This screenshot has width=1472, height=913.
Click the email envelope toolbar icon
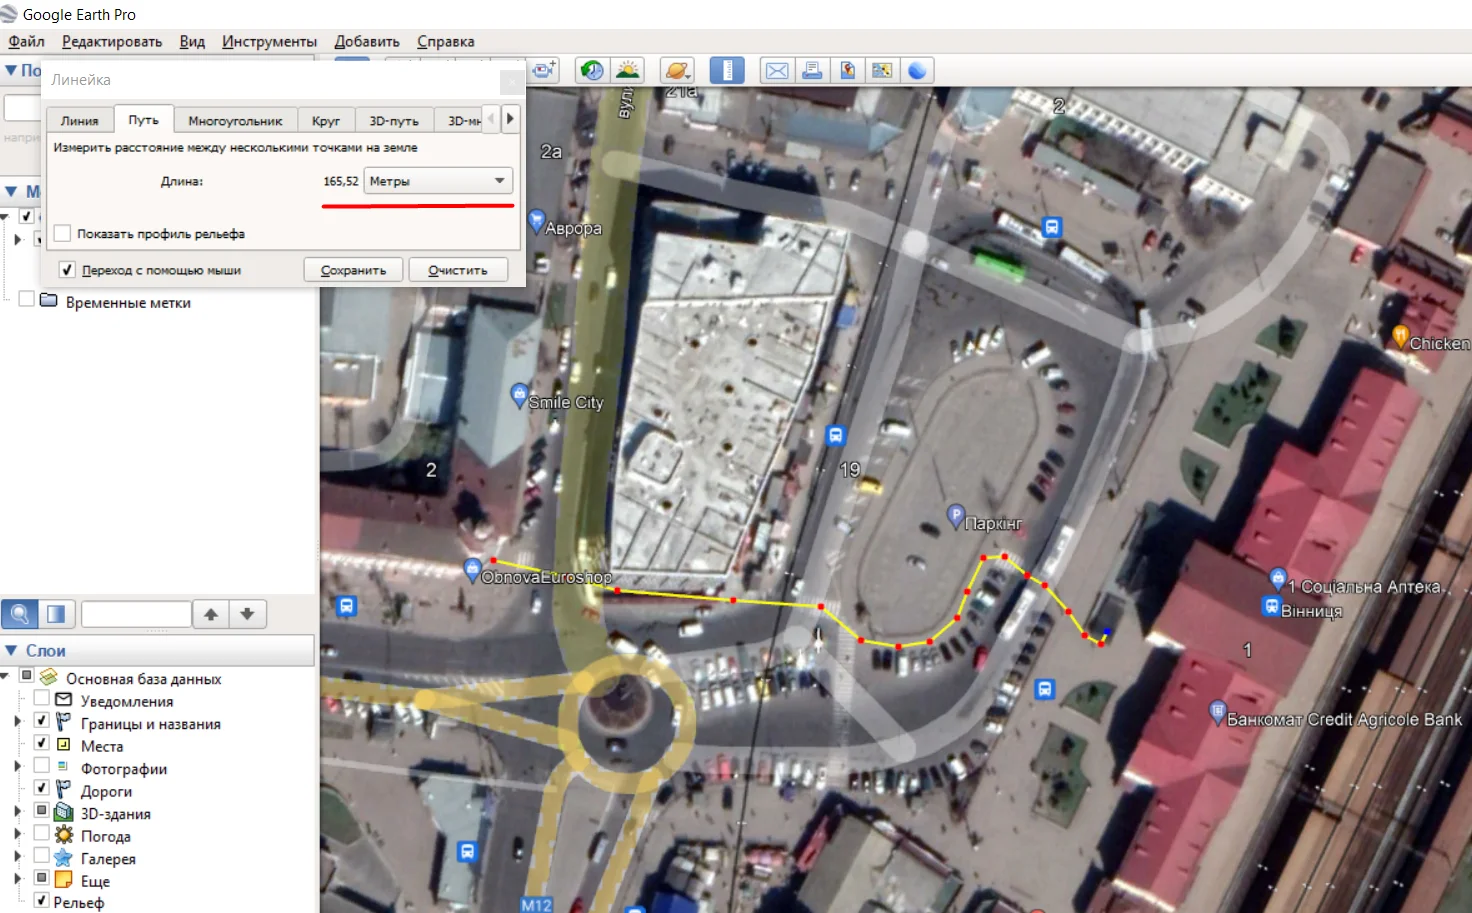click(x=776, y=70)
